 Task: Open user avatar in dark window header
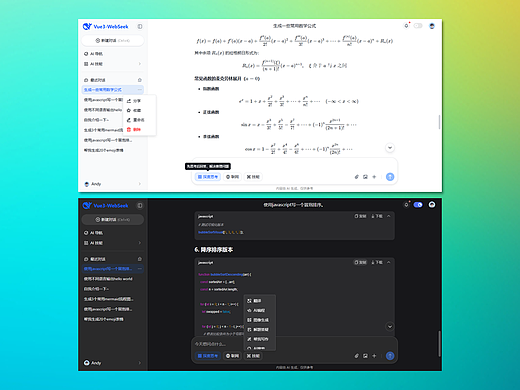click(x=432, y=205)
